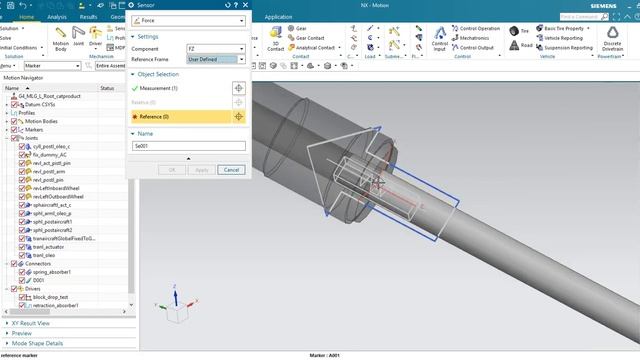Click the Control Output tool
Viewport: 640px width, 360px height.
pos(473,47)
